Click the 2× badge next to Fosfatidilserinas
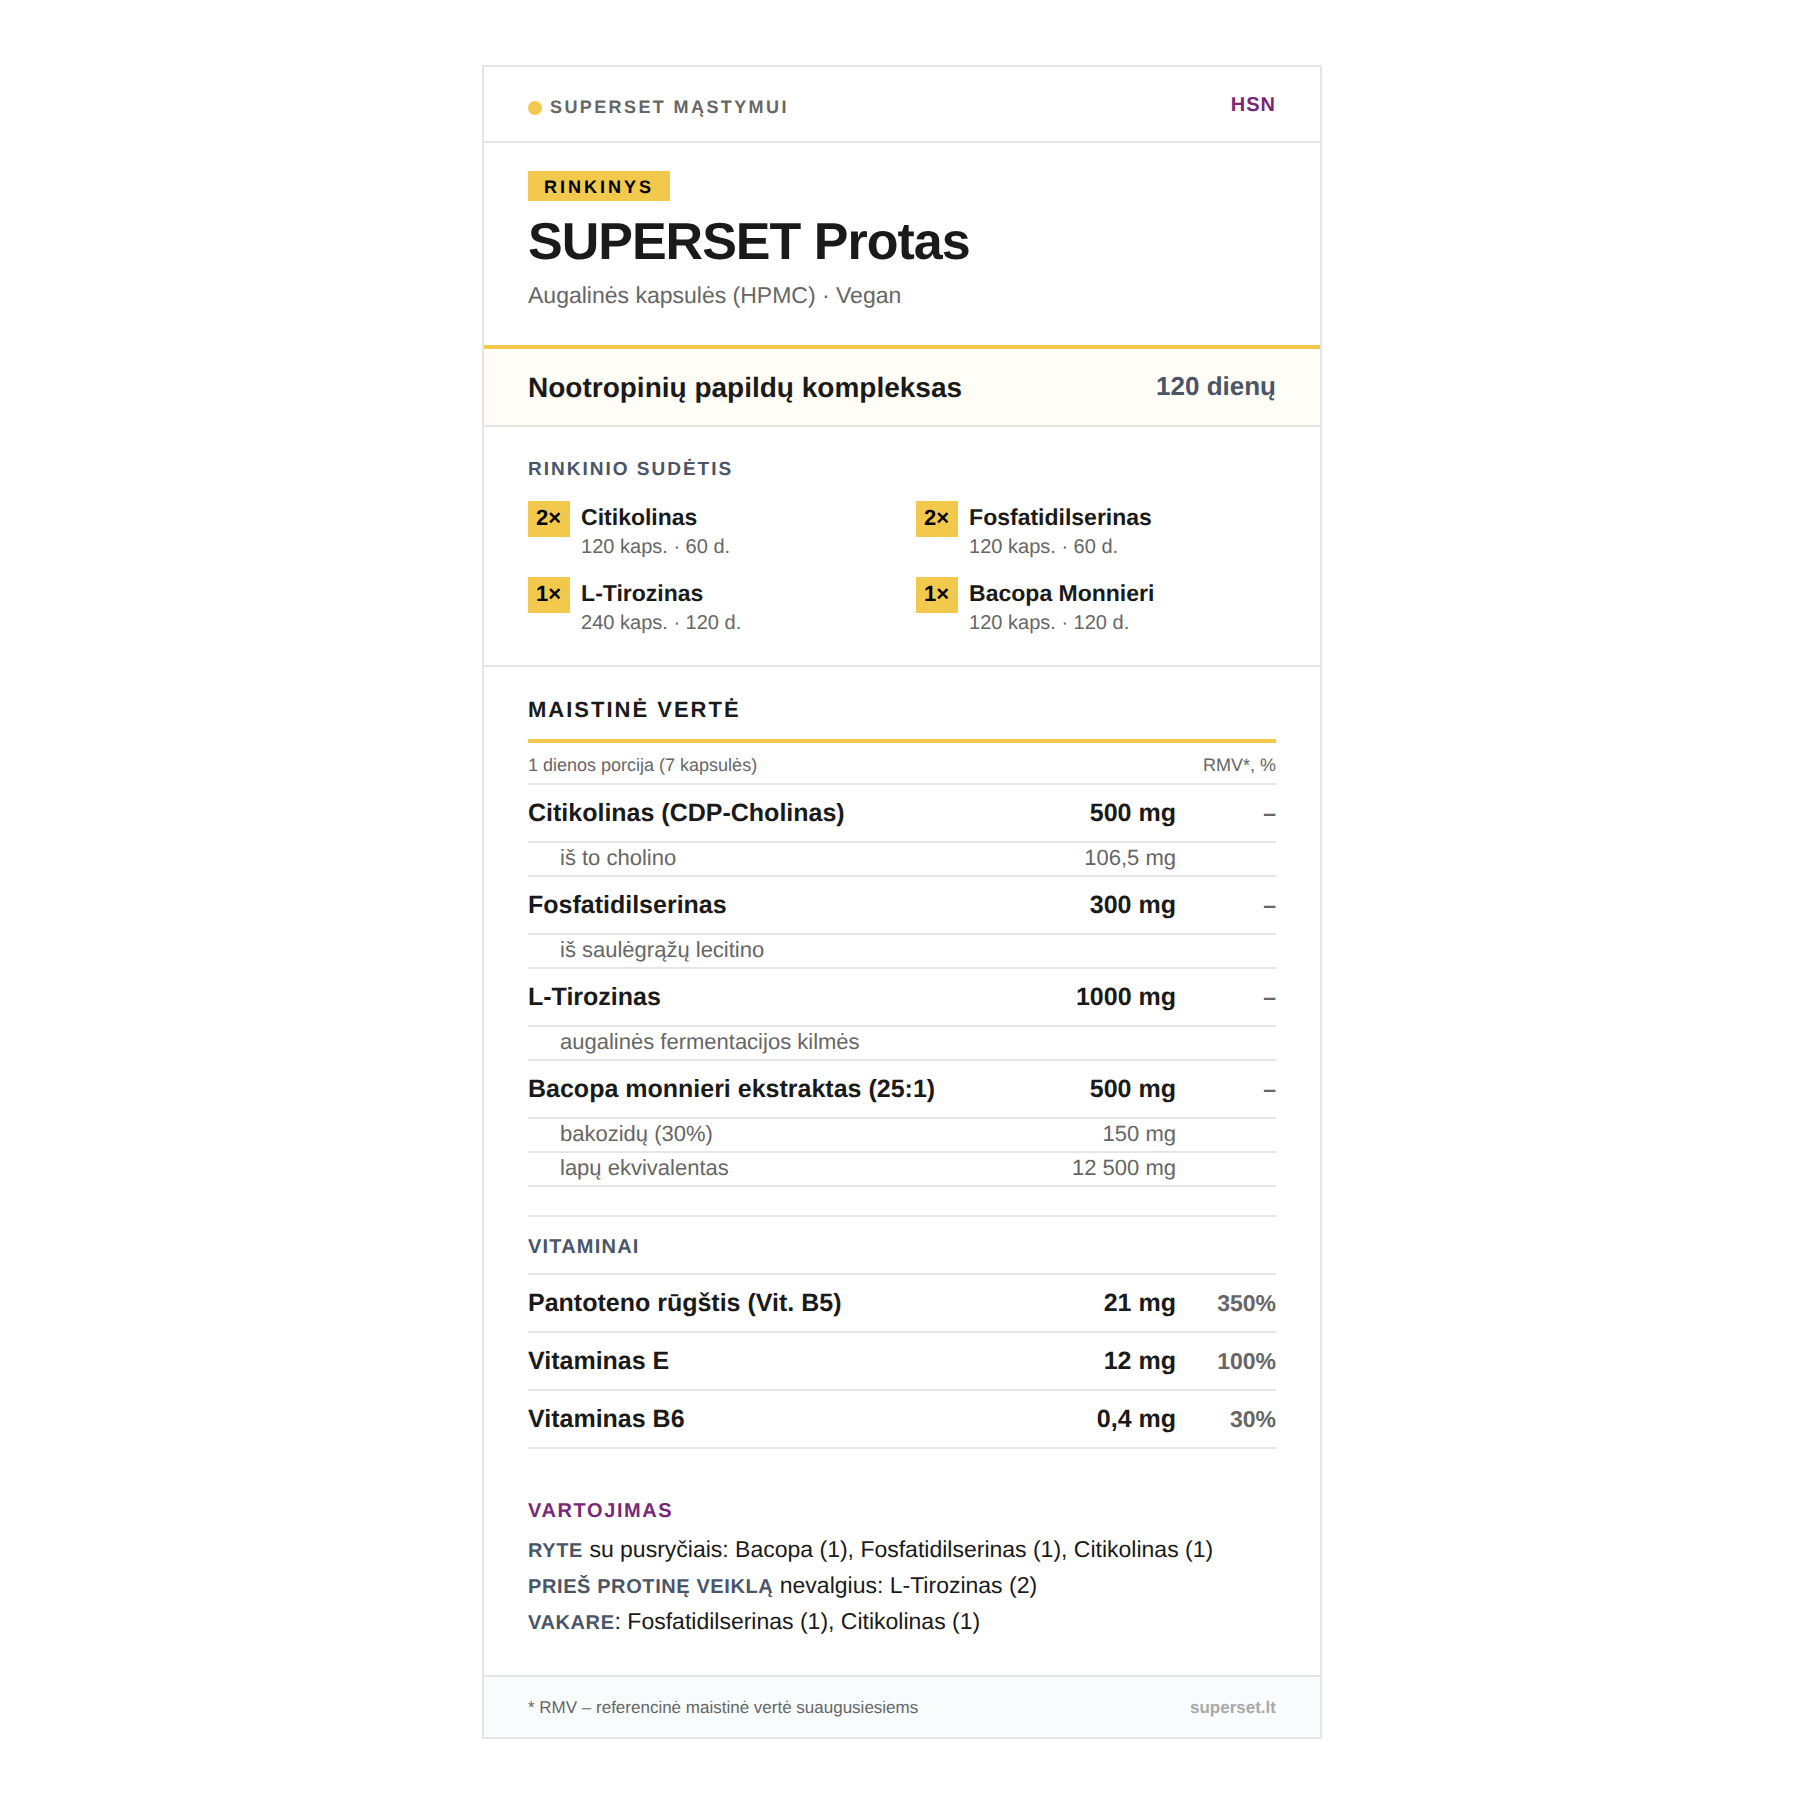 [x=936, y=518]
